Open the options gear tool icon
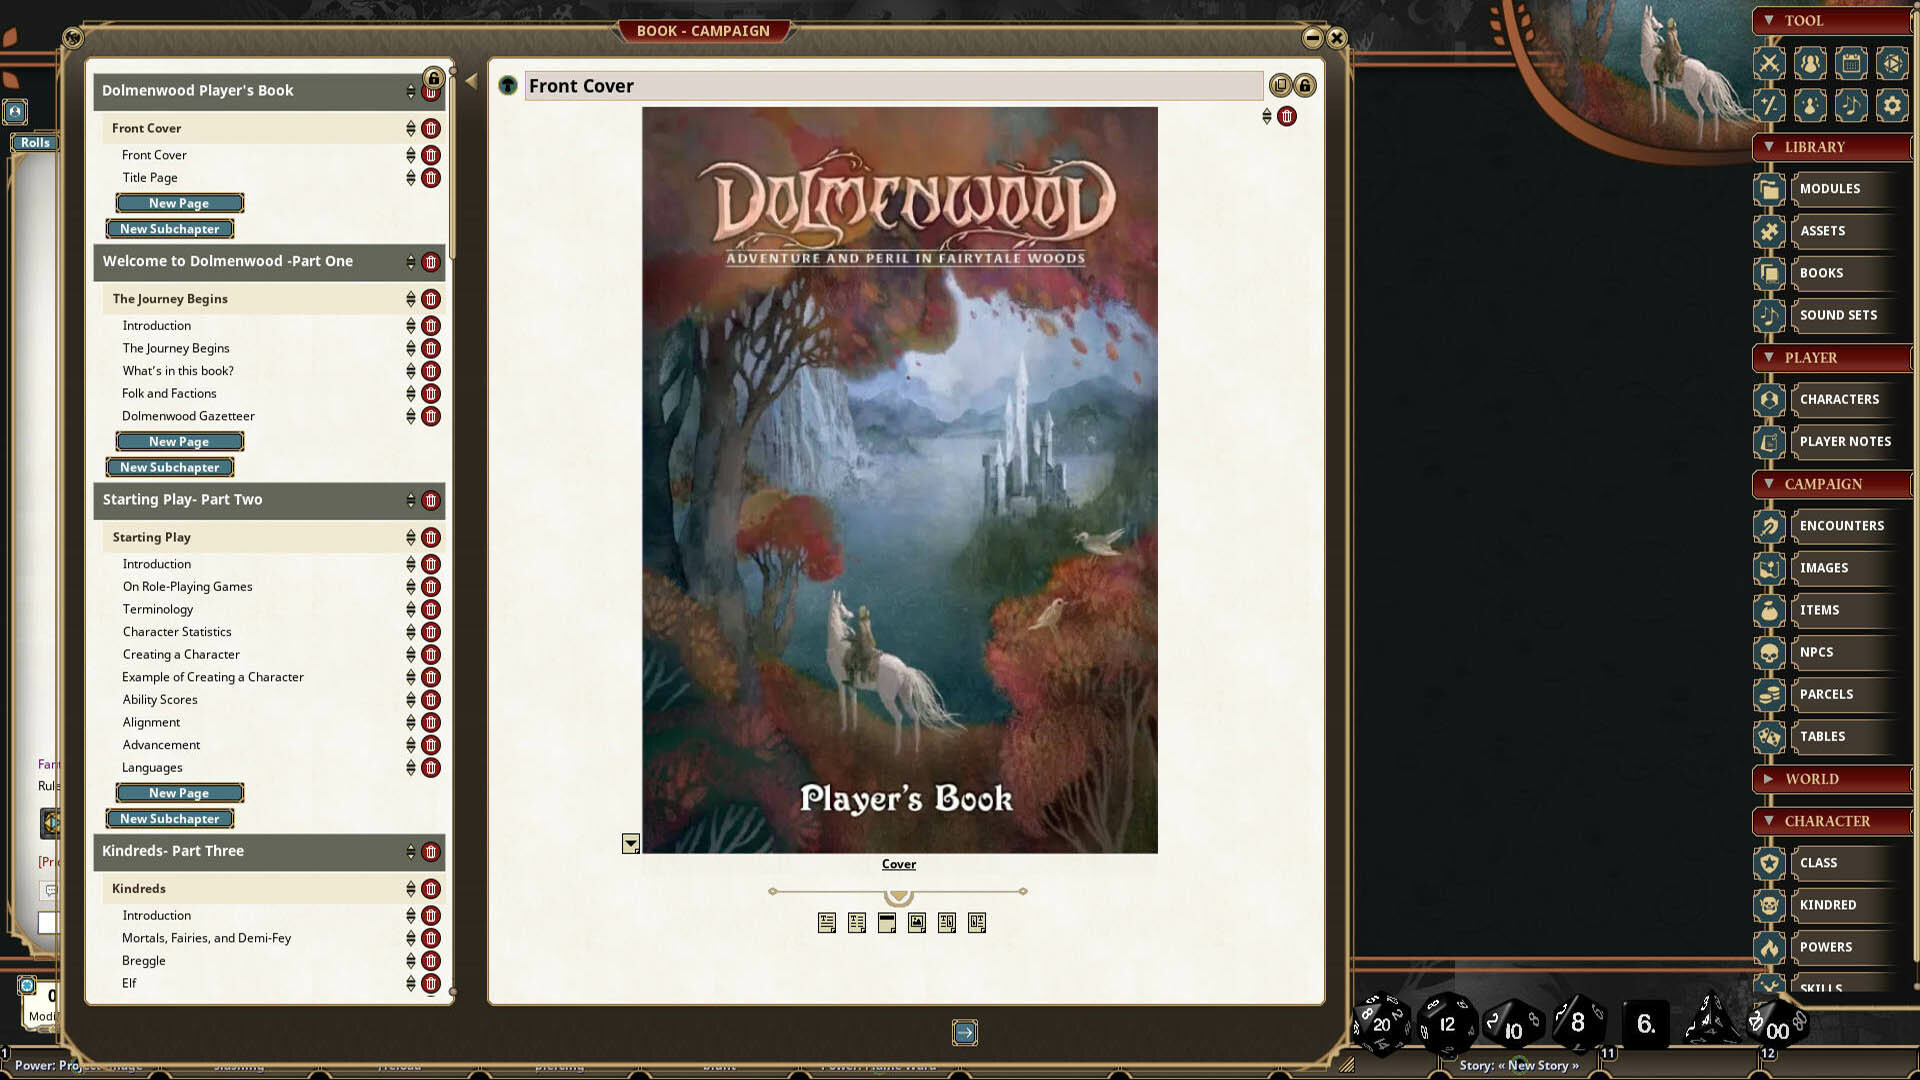Screen dimensions: 1920x1080 tap(1891, 105)
